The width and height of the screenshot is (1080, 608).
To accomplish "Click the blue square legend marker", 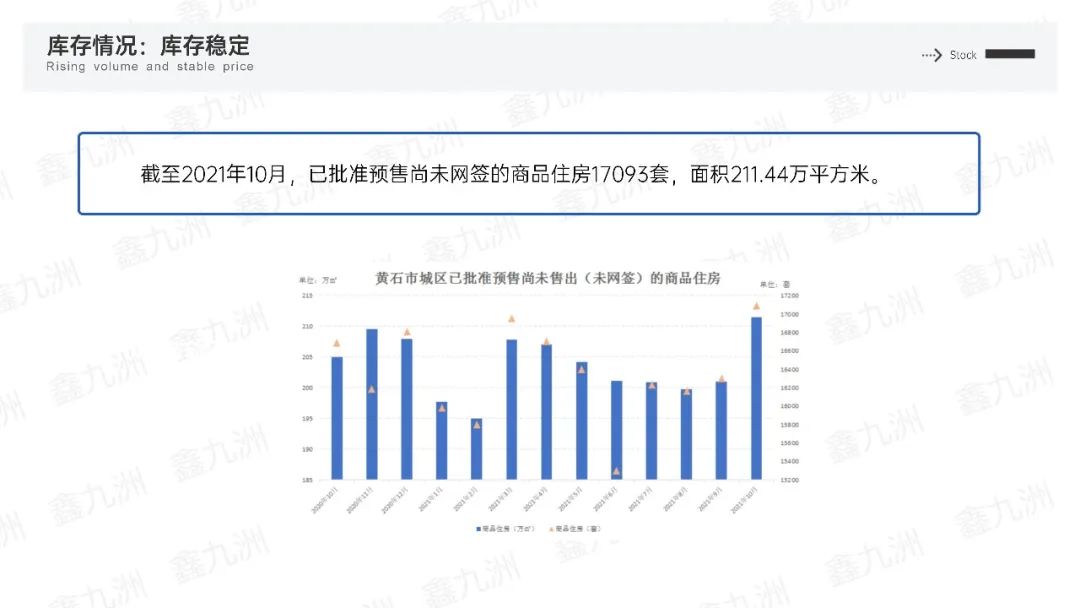I will coord(478,529).
